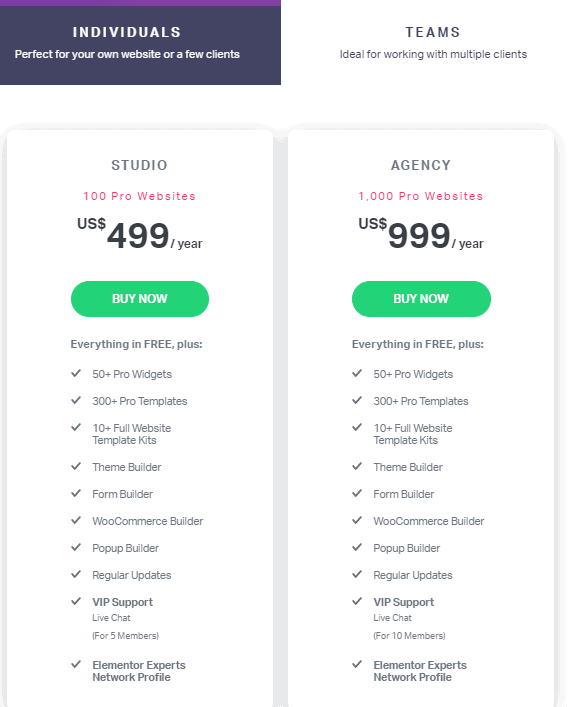Screen dimensions: 578x707
Task: Click checkmark beside Studio 50+ Pro Widgets
Action: coord(76,373)
